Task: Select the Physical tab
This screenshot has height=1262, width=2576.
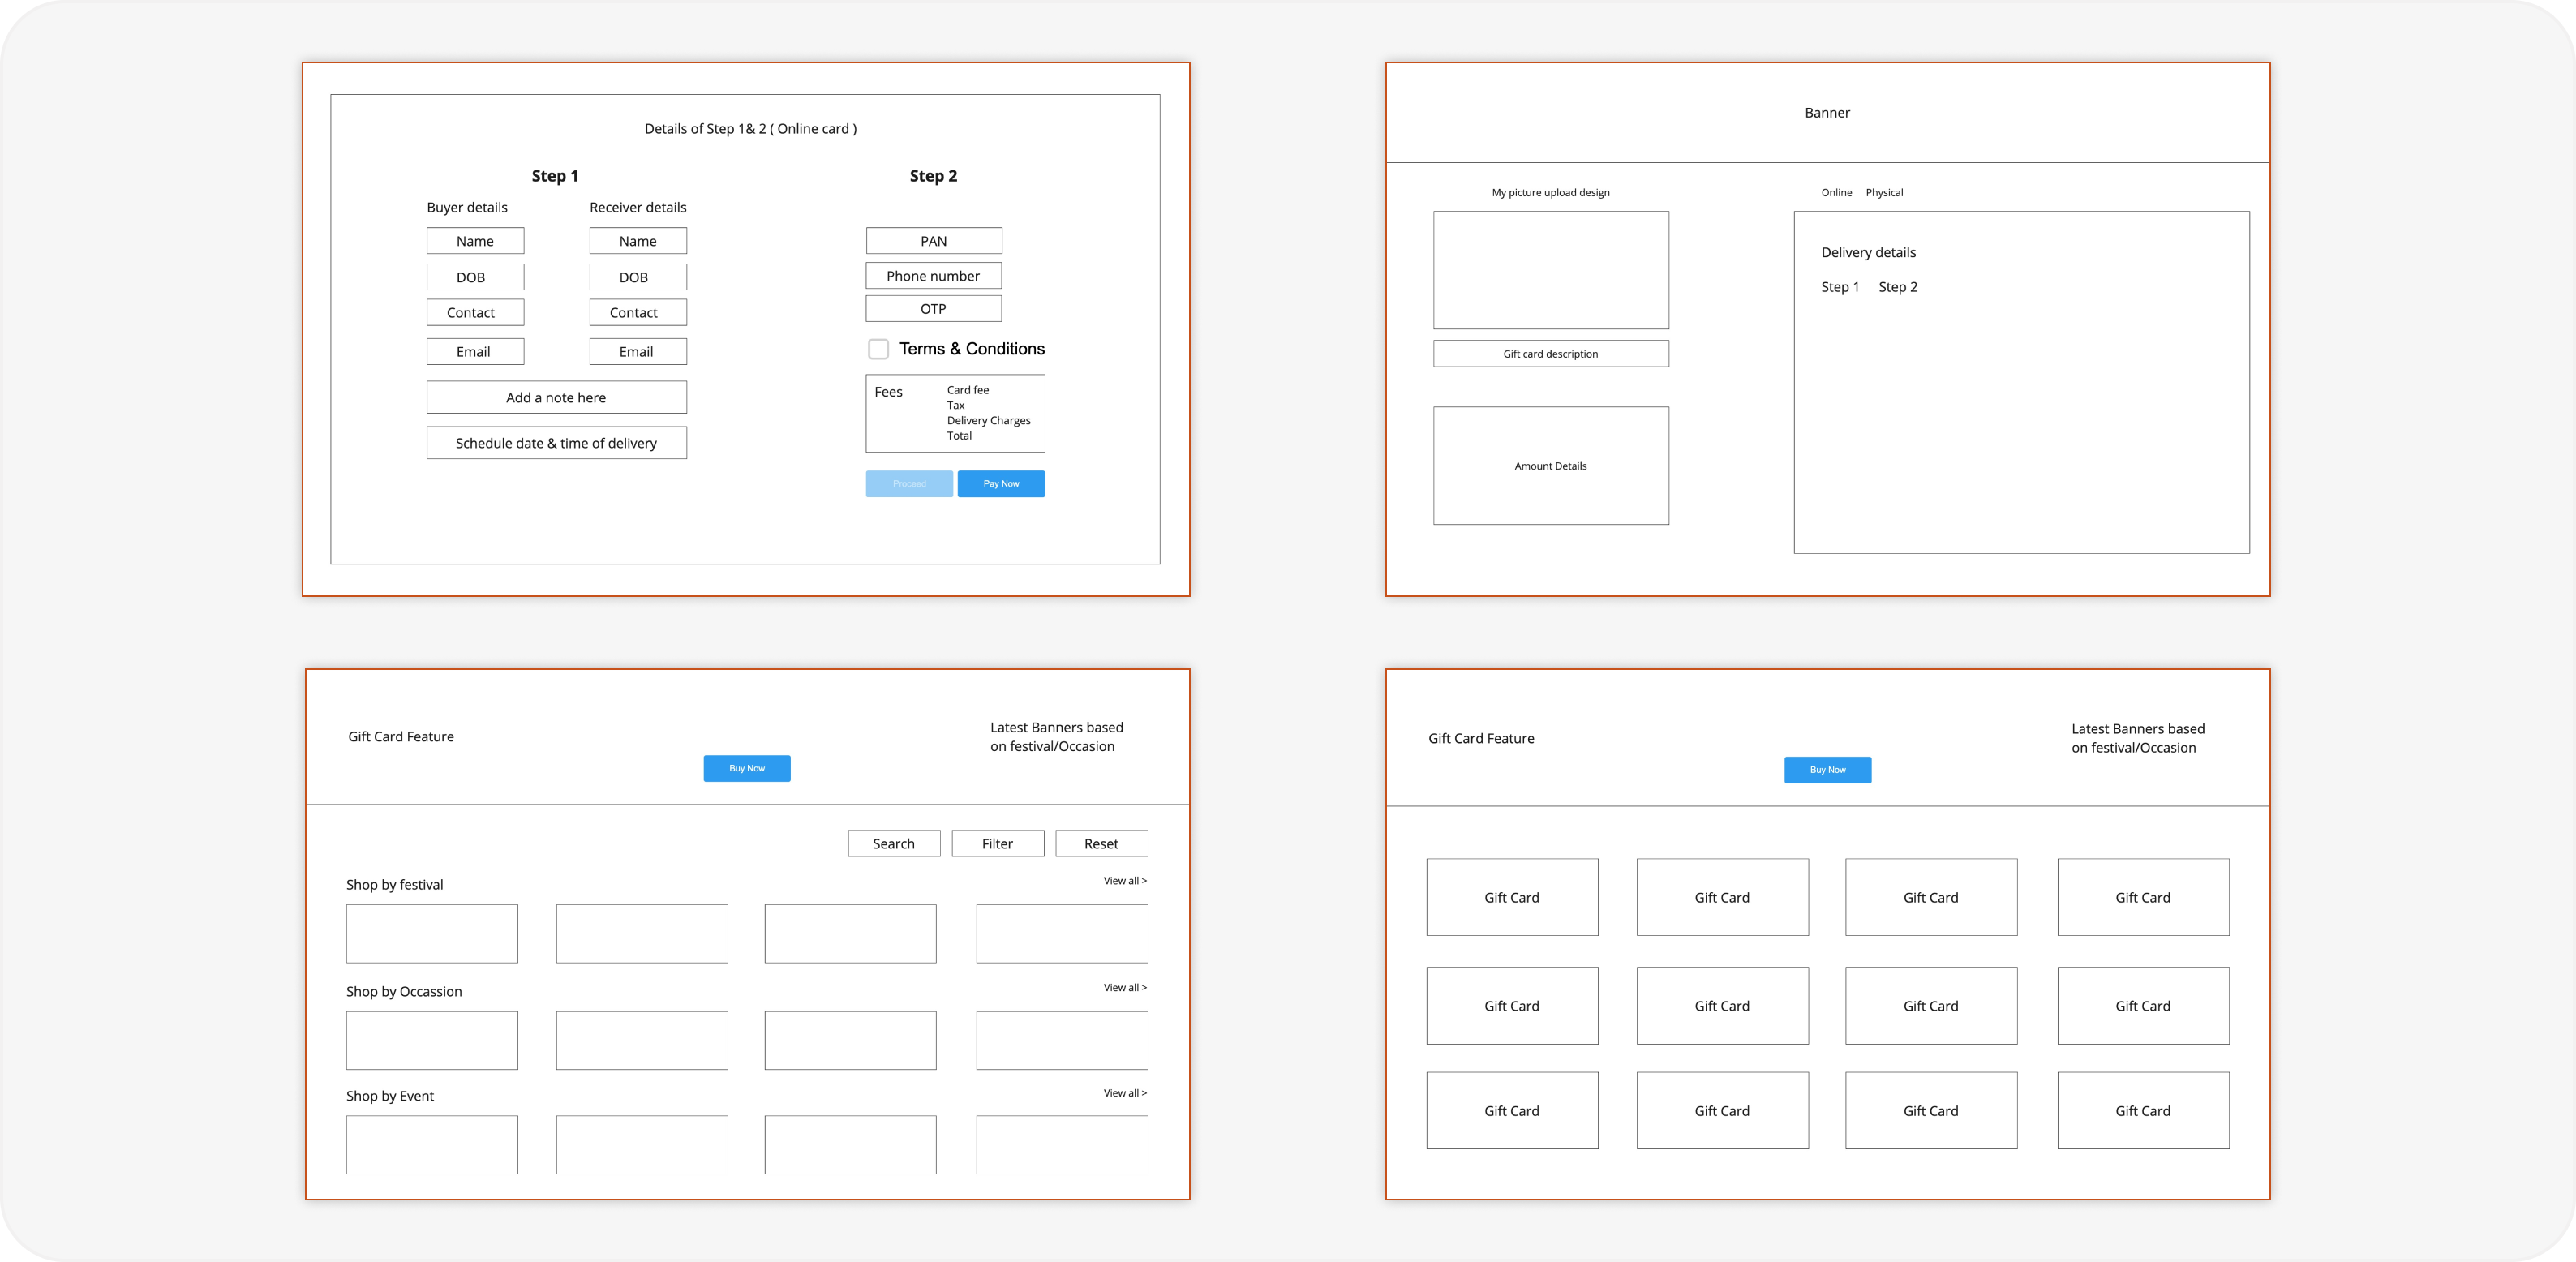Action: coord(1884,193)
